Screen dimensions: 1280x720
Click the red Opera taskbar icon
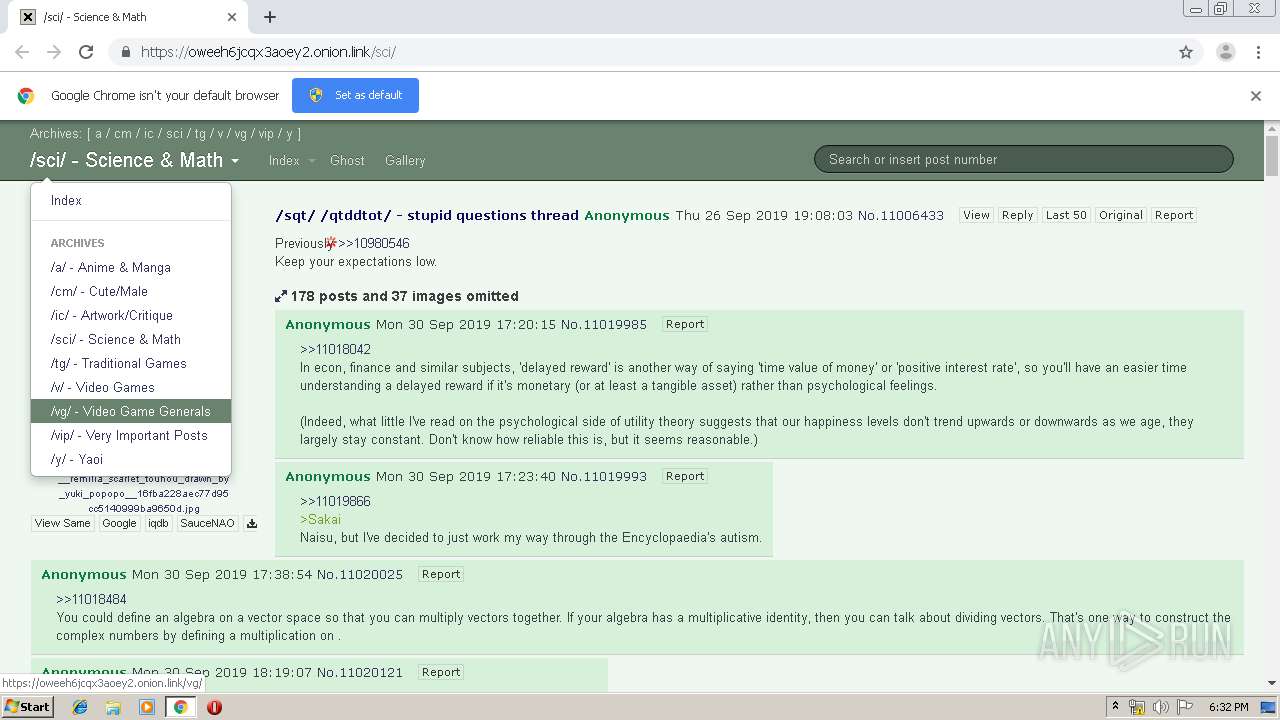tap(214, 707)
